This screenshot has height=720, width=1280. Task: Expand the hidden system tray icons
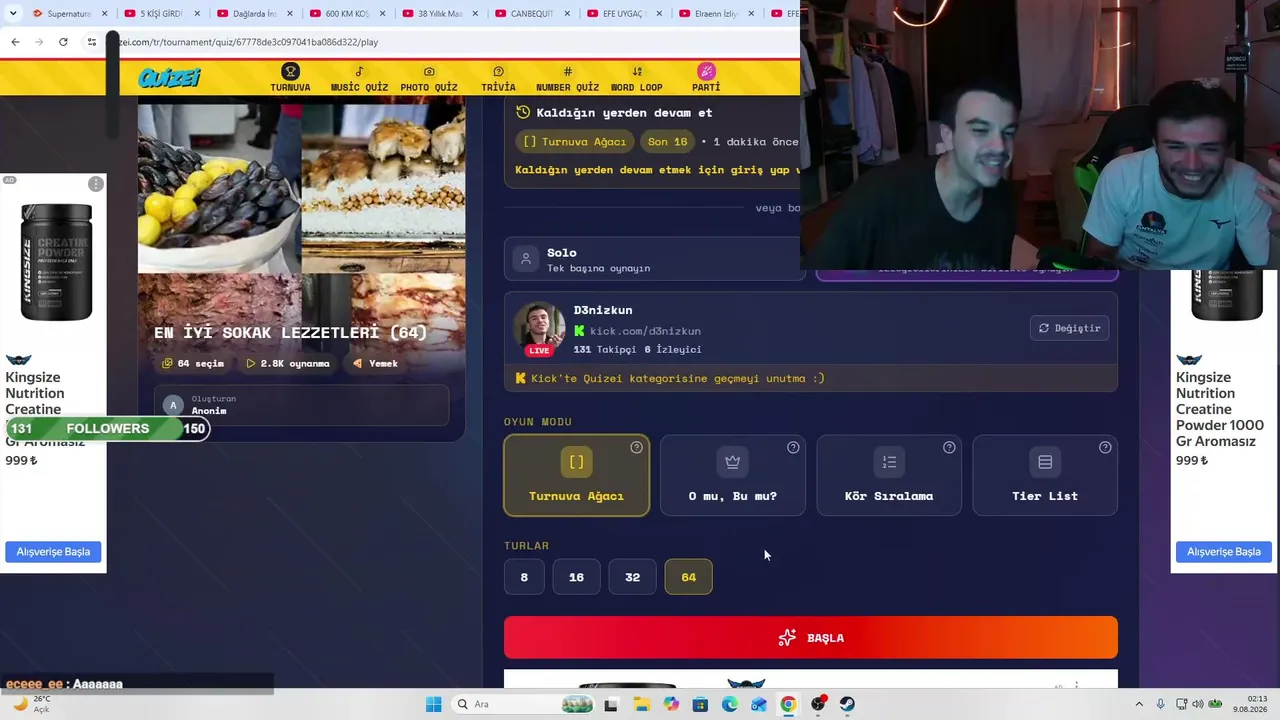1139,704
